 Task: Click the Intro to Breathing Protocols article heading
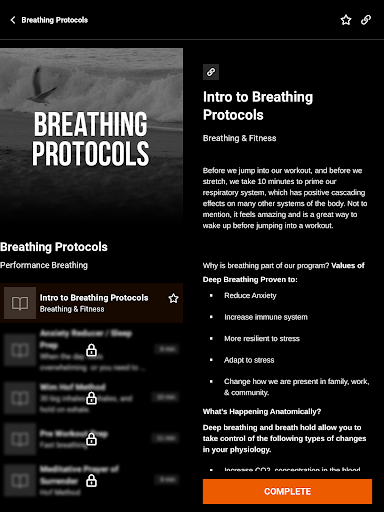click(x=258, y=106)
